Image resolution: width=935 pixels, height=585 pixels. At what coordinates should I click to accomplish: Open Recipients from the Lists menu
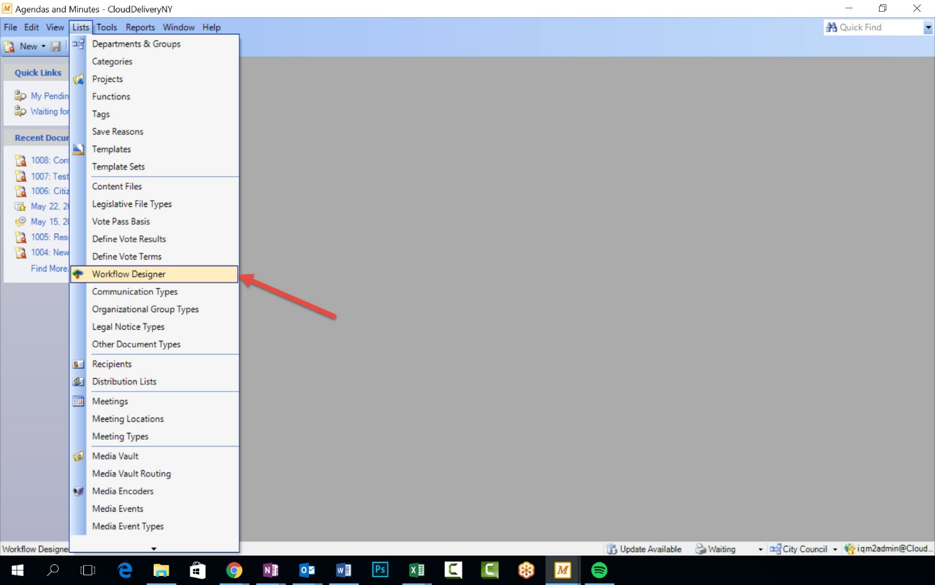point(154,364)
